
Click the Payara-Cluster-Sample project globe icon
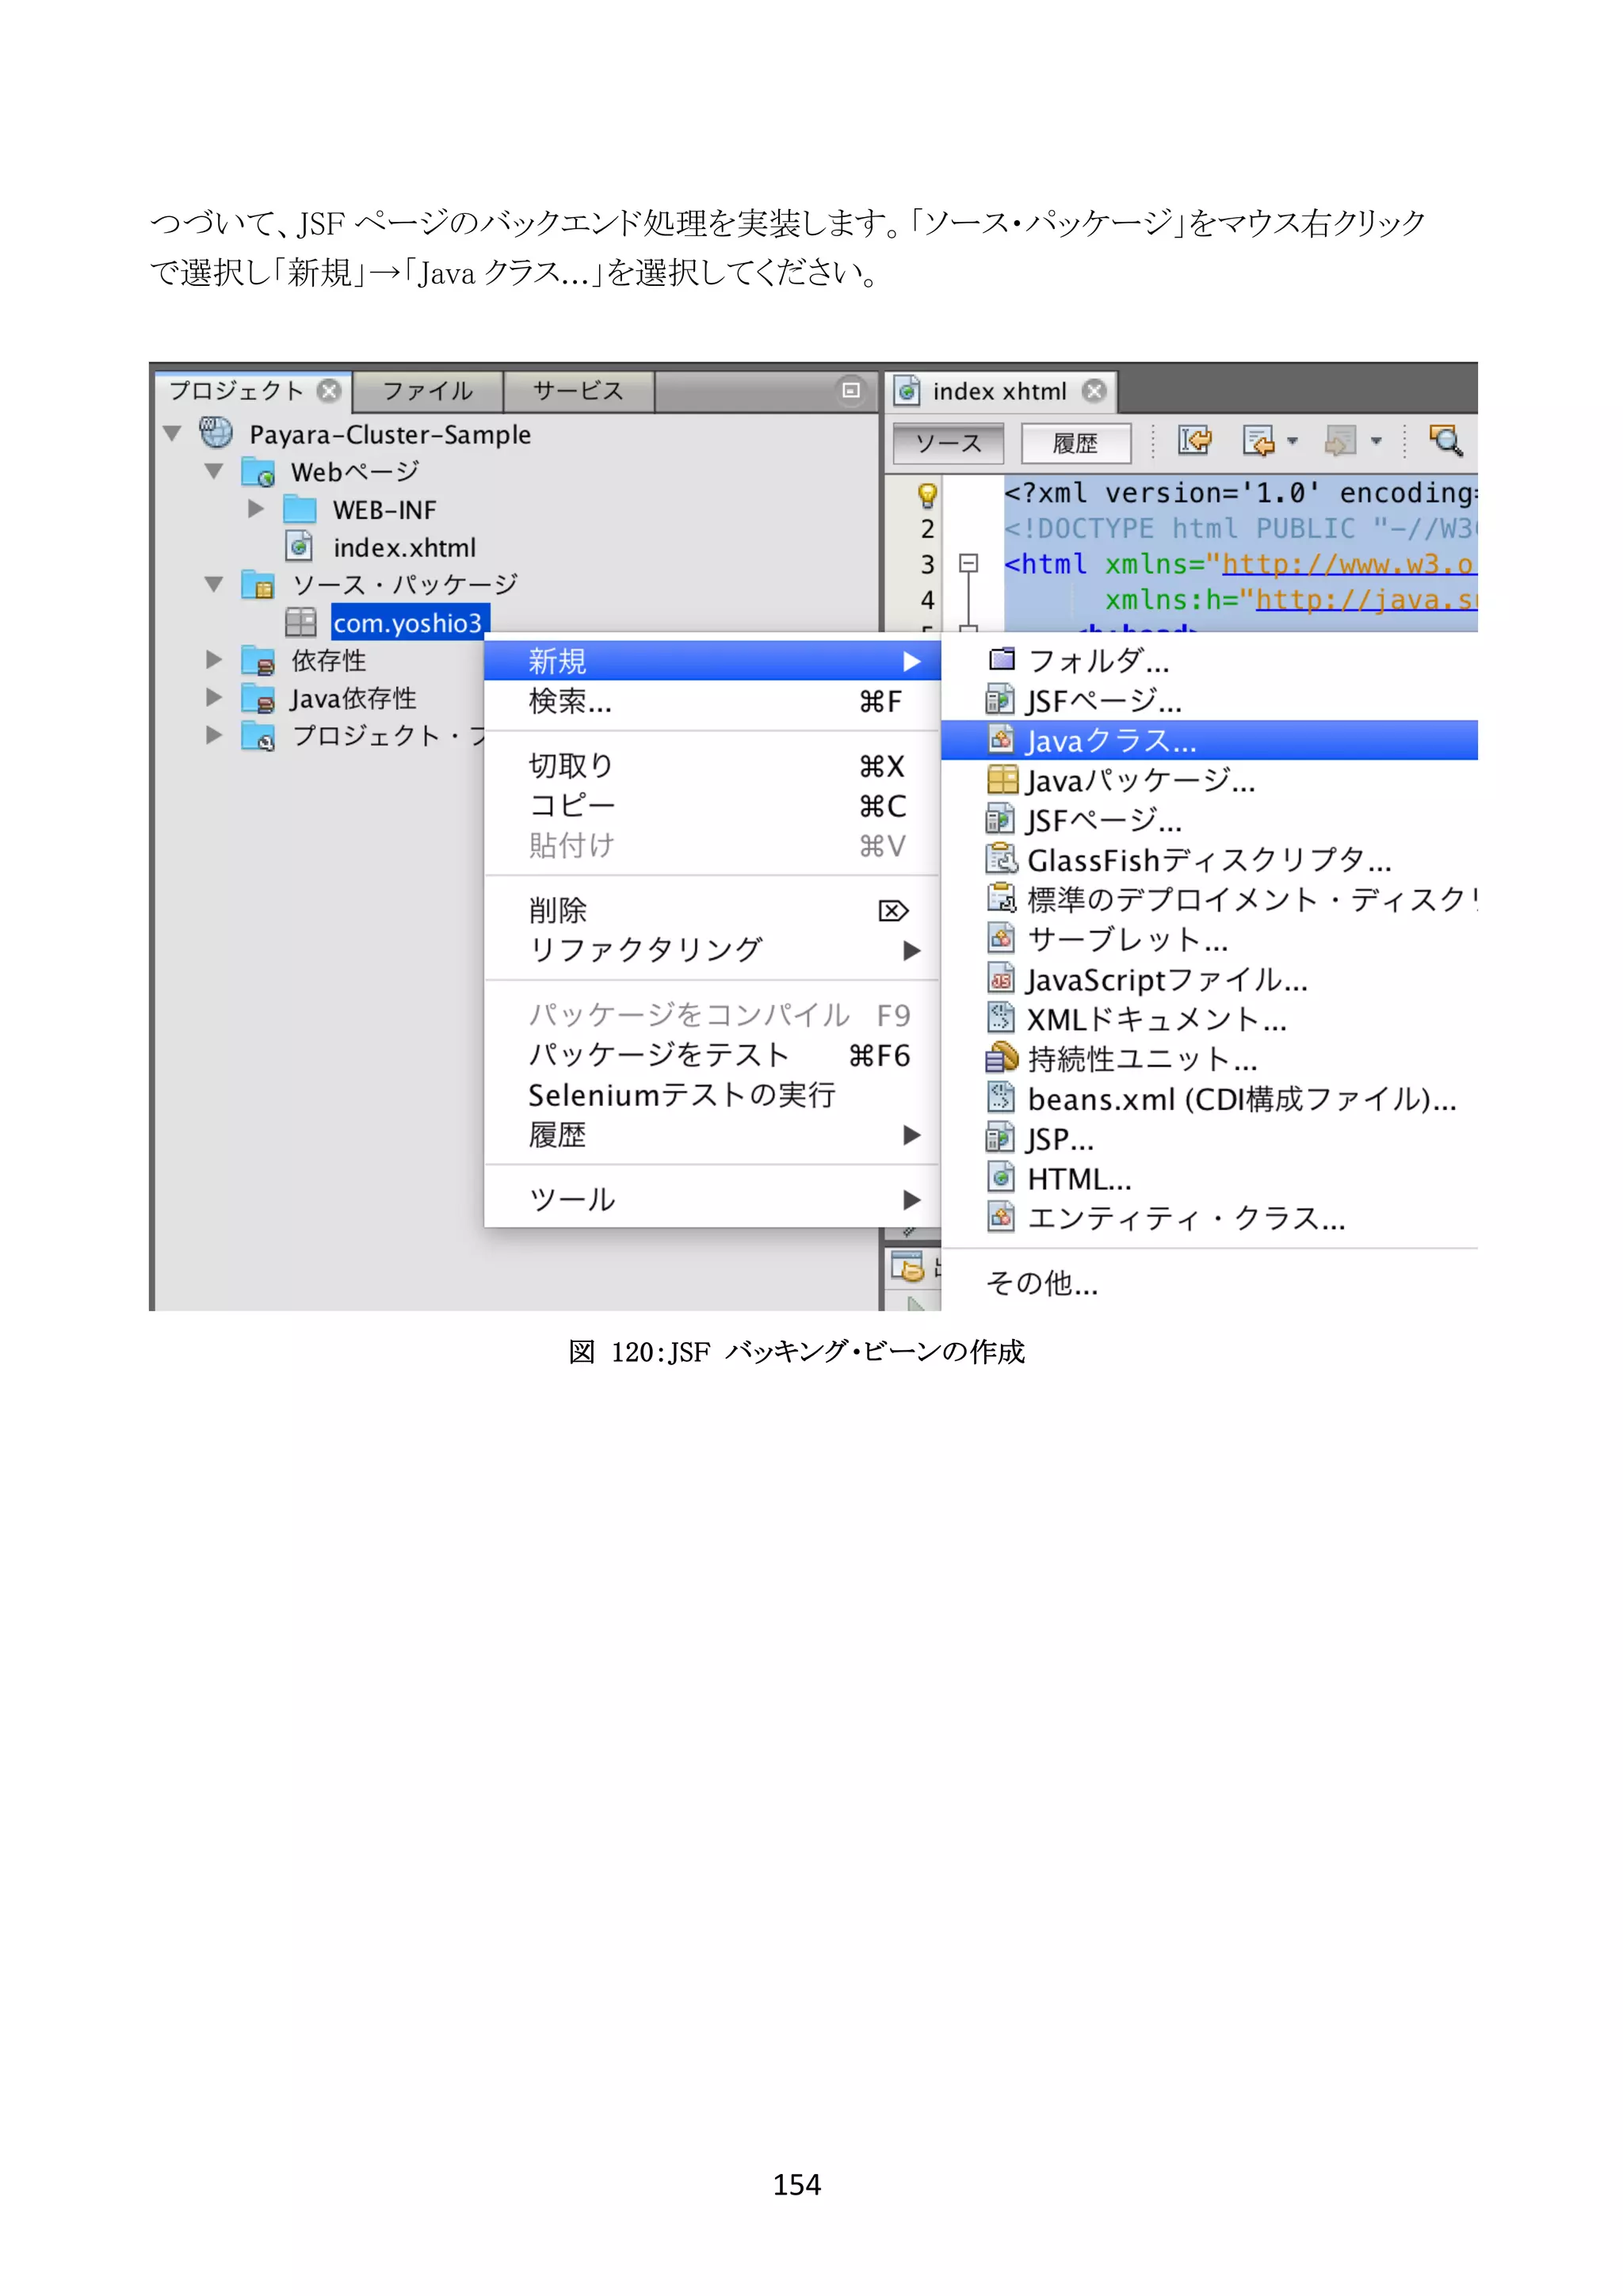[x=215, y=432]
